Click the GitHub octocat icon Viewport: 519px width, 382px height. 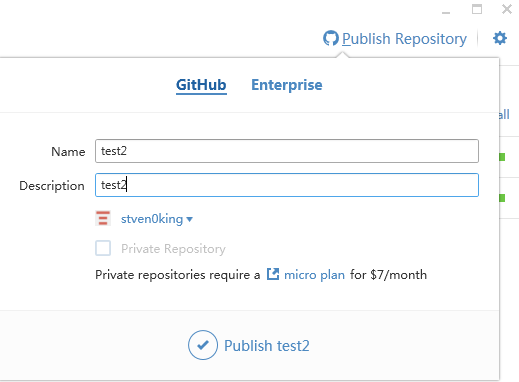[331, 38]
